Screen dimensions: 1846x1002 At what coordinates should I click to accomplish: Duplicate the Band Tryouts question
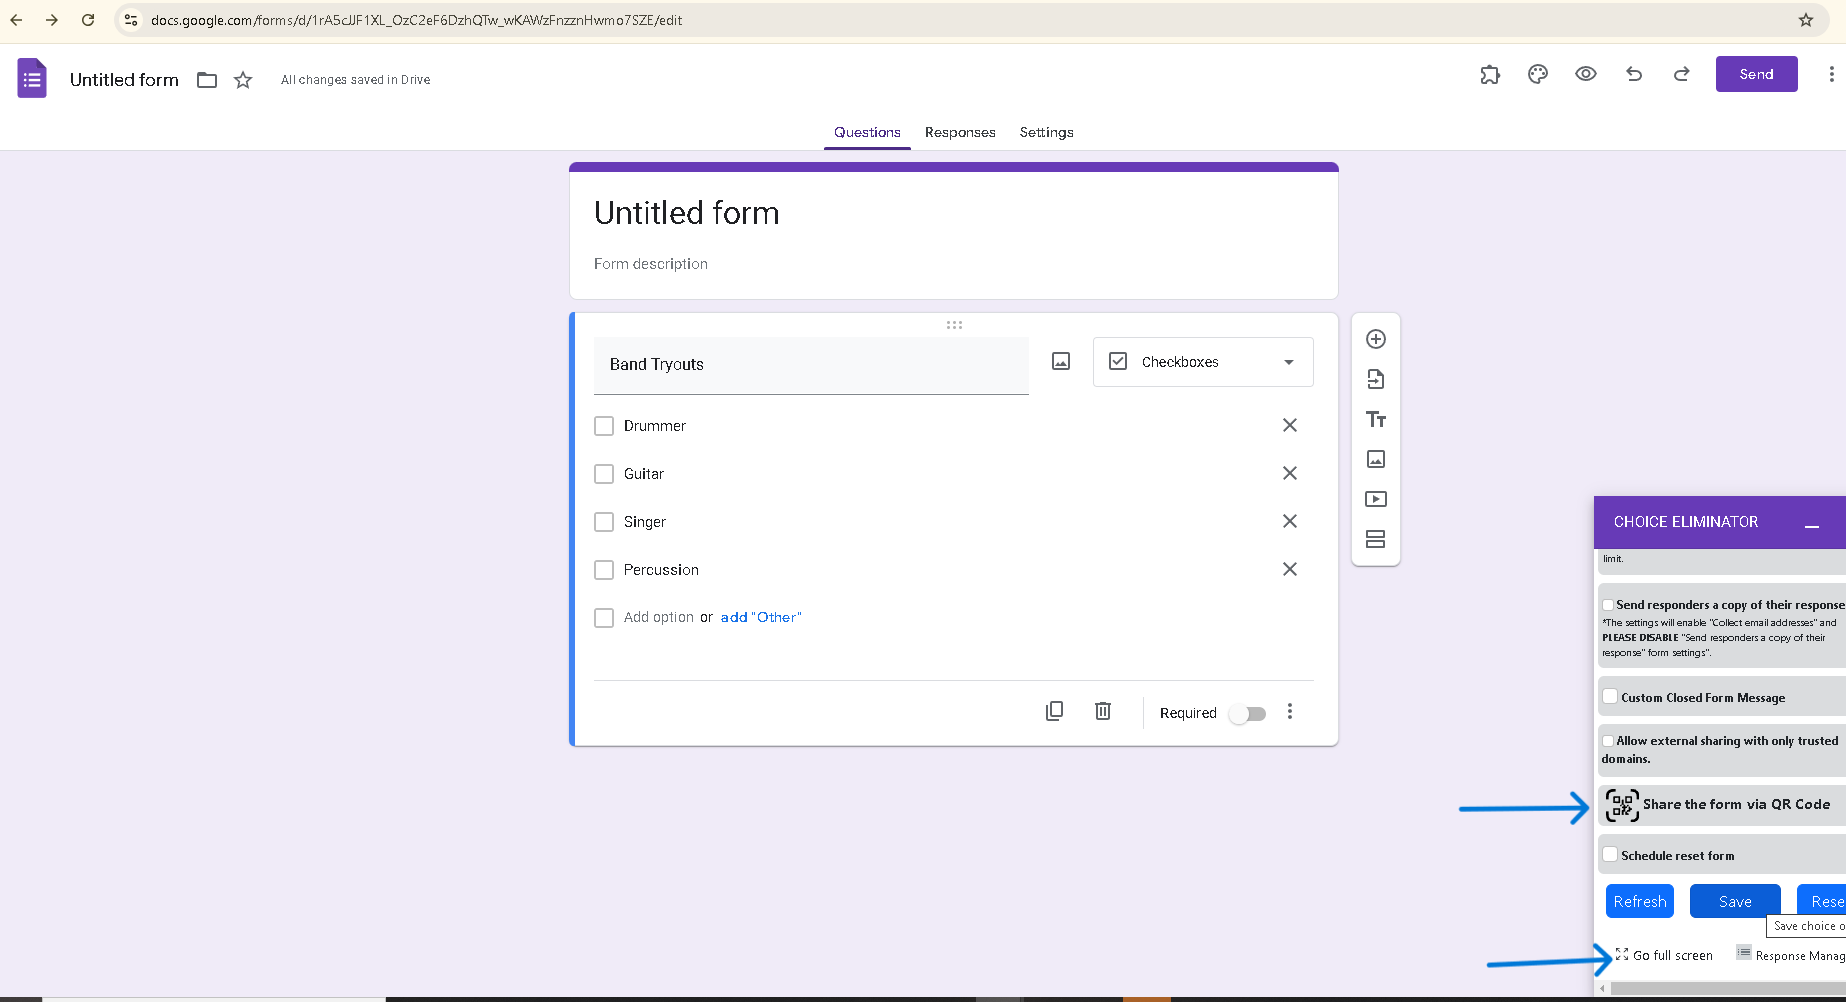click(x=1054, y=711)
